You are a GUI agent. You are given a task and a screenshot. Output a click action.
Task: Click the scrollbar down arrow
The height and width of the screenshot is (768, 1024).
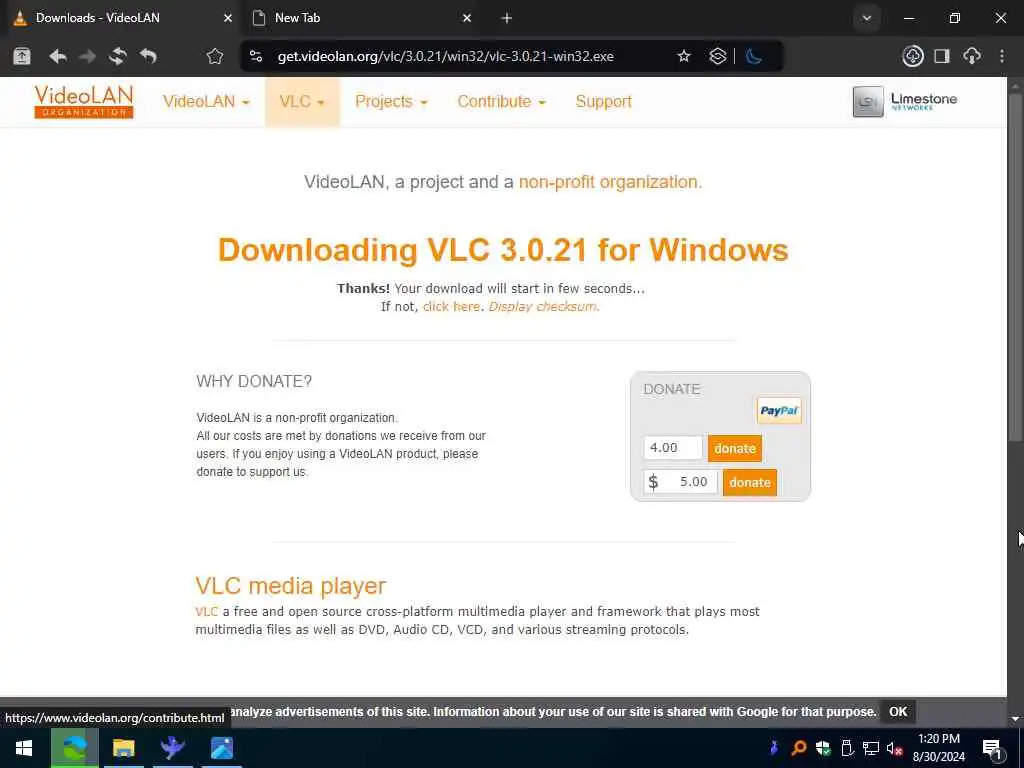[1014, 719]
